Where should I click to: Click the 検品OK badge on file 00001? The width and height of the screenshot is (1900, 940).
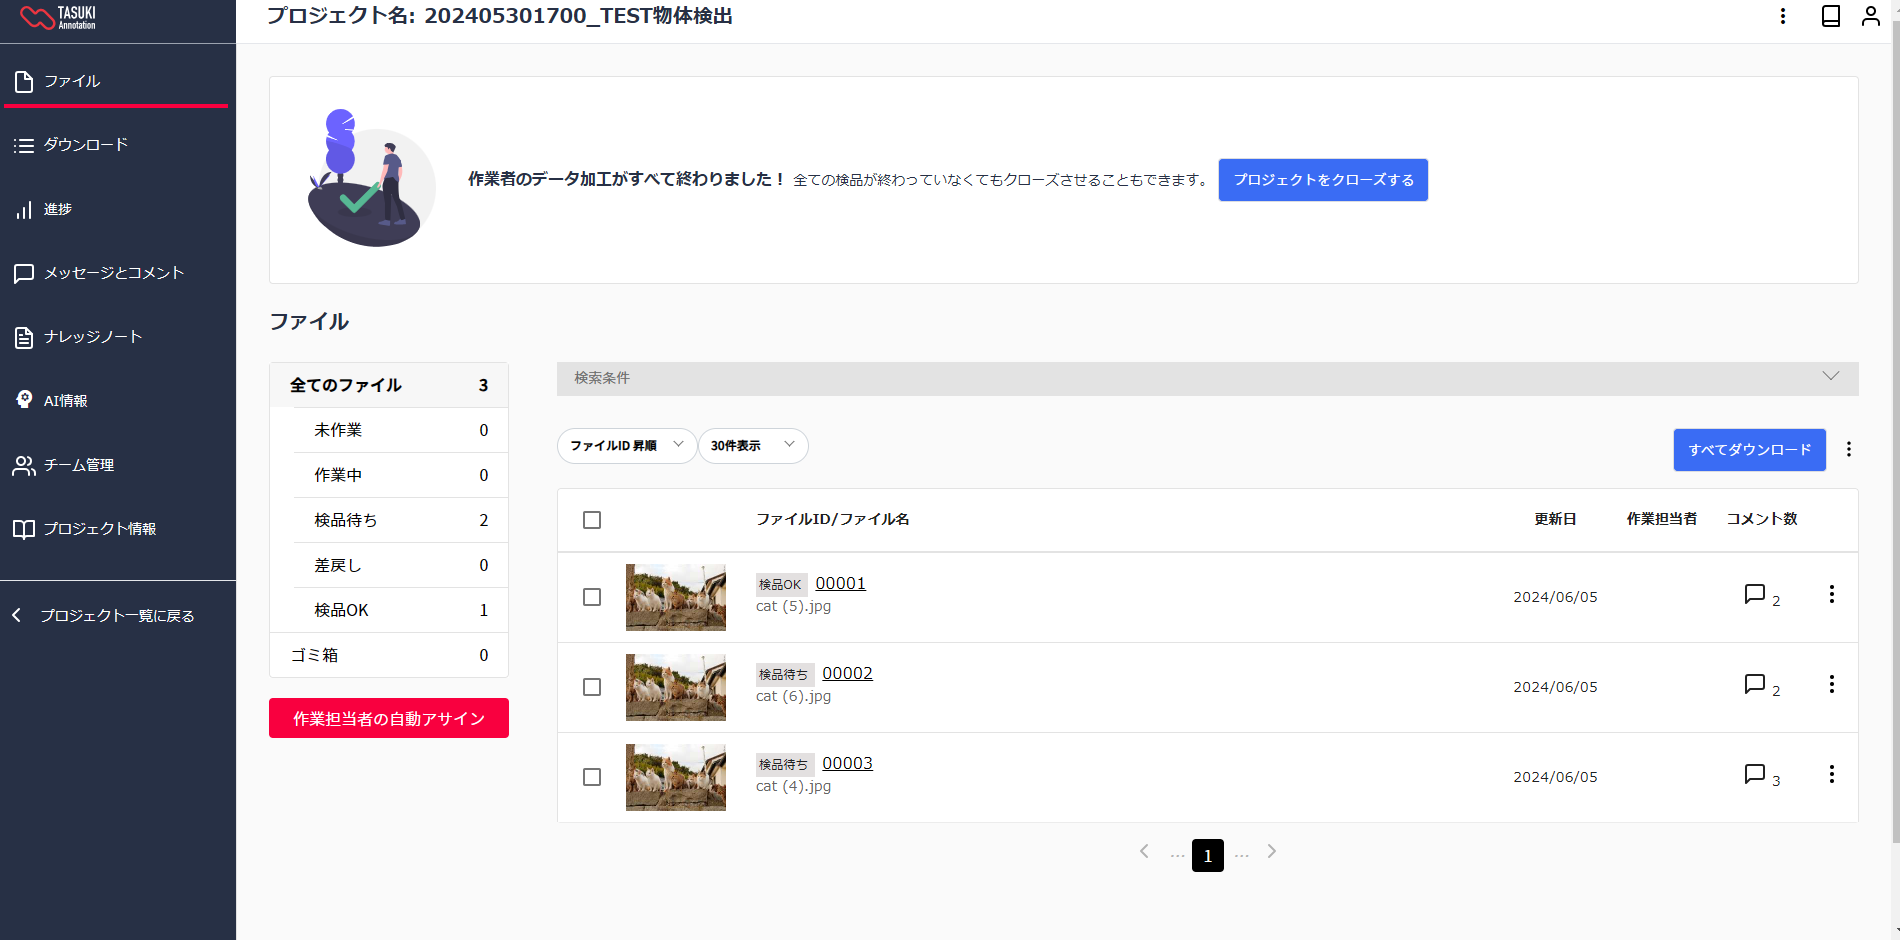click(780, 584)
